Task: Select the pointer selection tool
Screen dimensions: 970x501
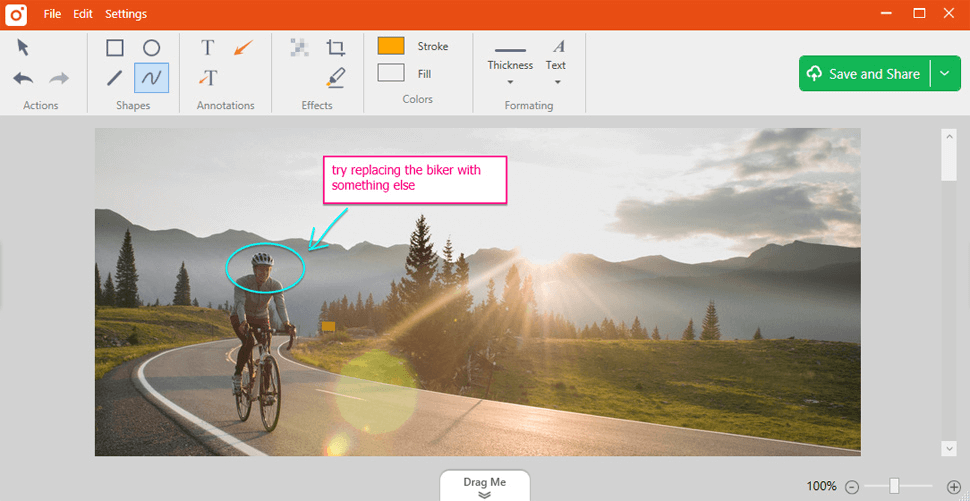Action: 23,47
